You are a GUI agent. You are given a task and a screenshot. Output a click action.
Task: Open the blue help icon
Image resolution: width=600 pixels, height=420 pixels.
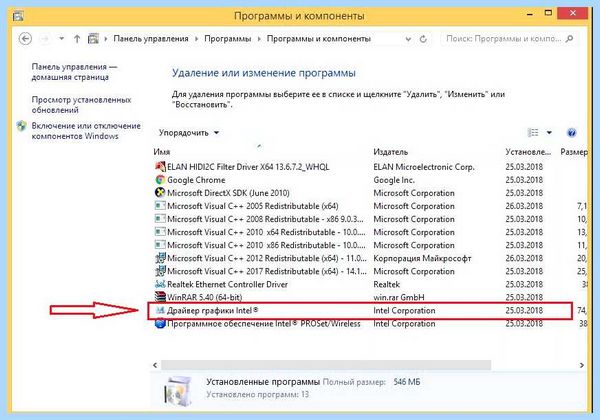point(571,133)
